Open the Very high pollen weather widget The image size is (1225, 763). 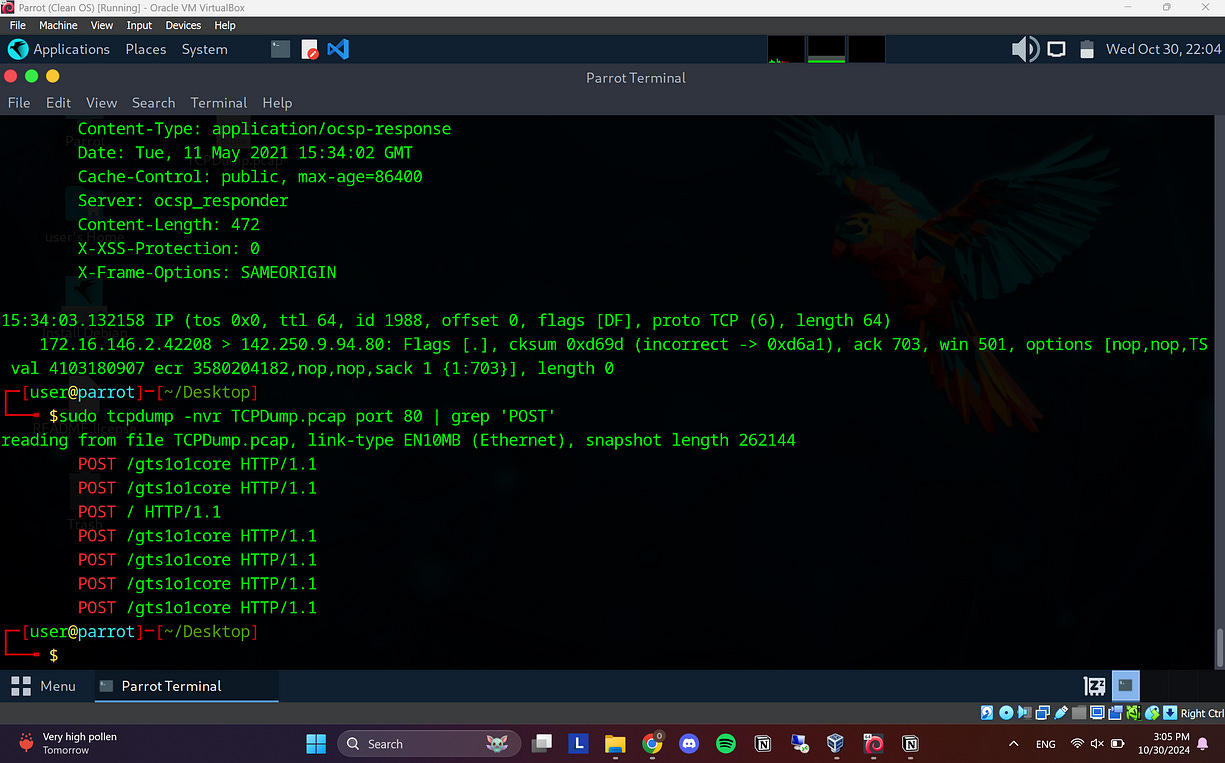click(x=65, y=743)
